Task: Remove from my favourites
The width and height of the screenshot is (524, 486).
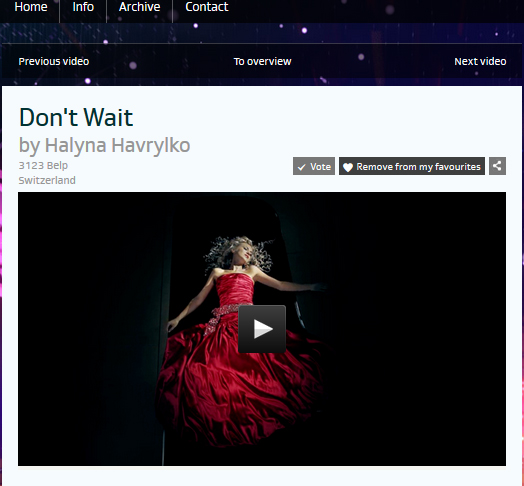Action: tap(412, 166)
